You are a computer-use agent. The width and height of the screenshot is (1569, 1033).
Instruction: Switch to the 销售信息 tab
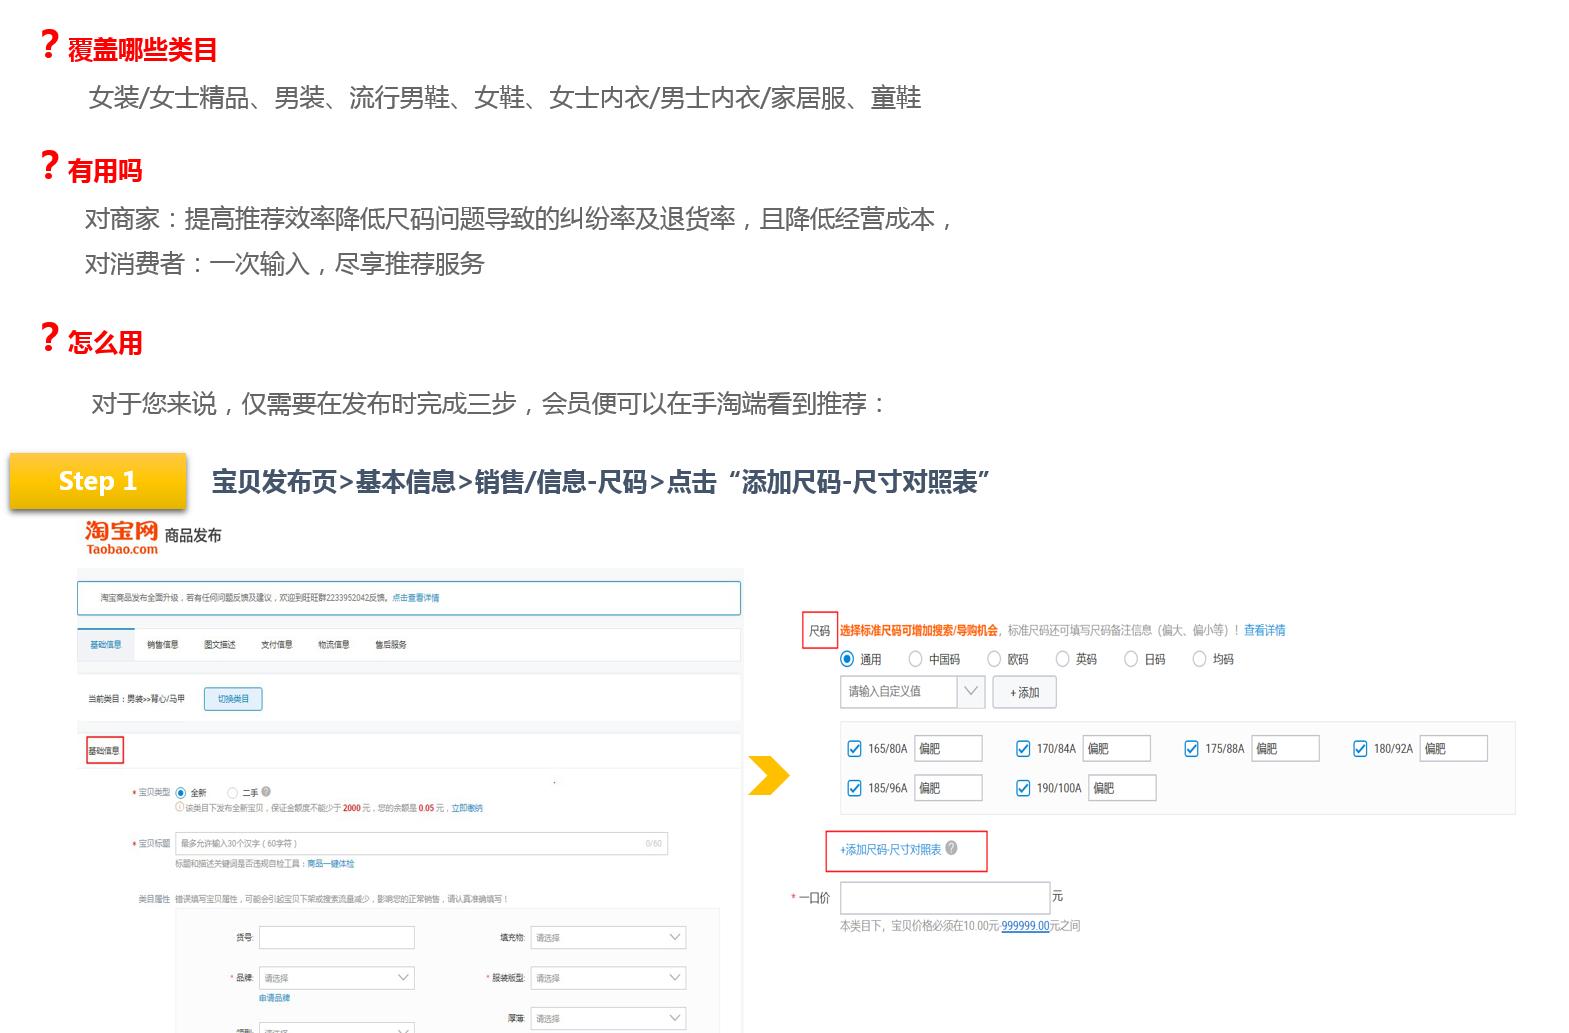tap(162, 645)
